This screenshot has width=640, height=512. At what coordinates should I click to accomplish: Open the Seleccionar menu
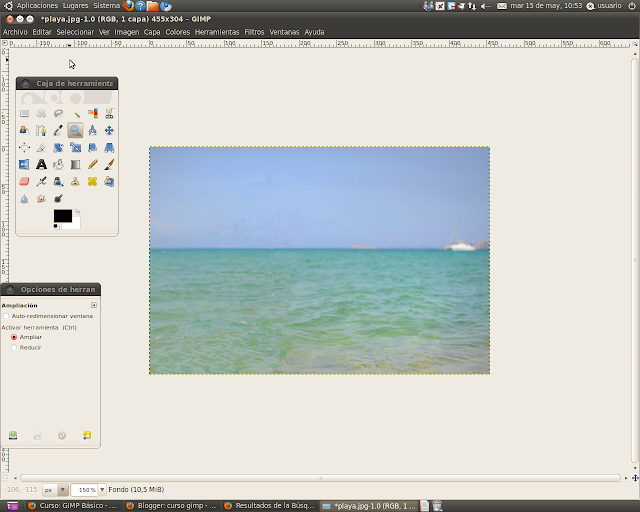tap(75, 32)
